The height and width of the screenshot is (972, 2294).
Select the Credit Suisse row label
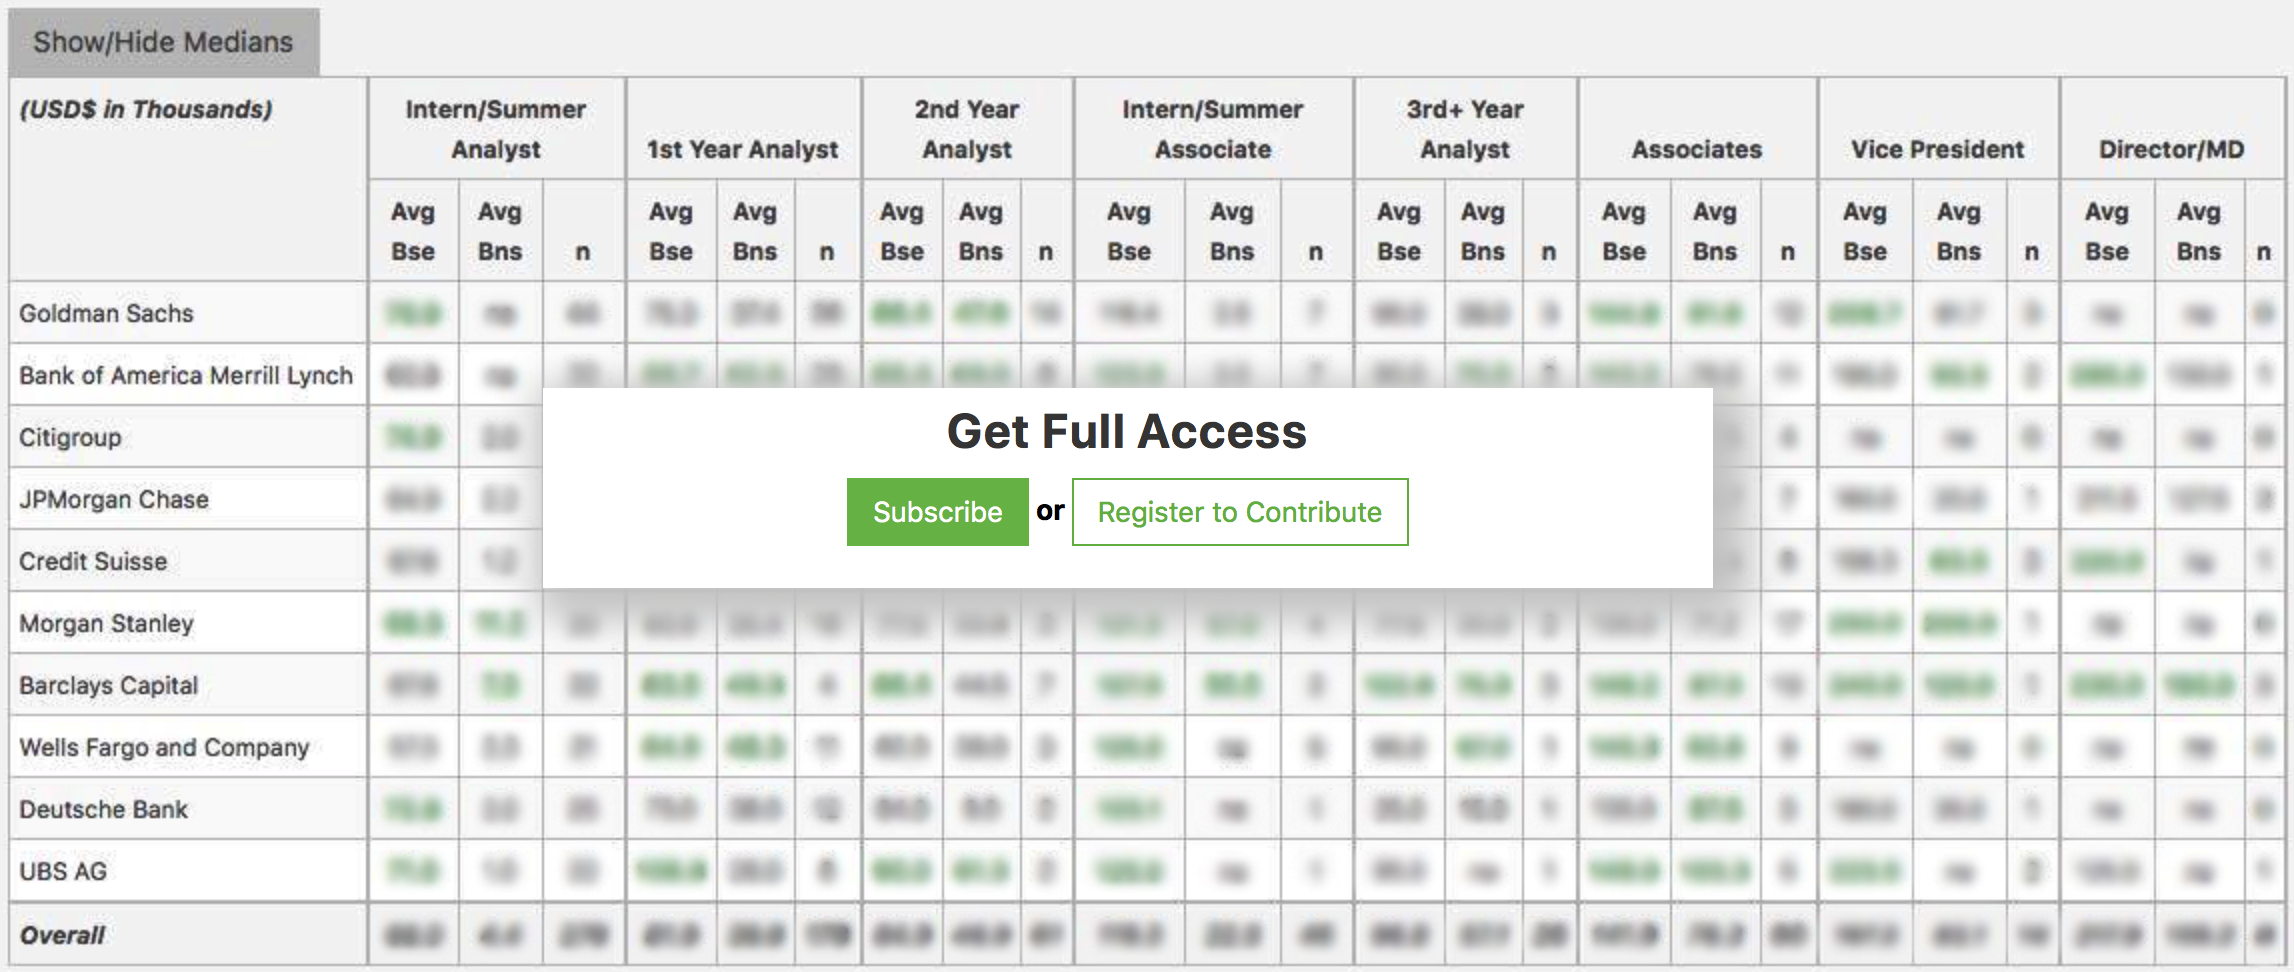click(93, 561)
